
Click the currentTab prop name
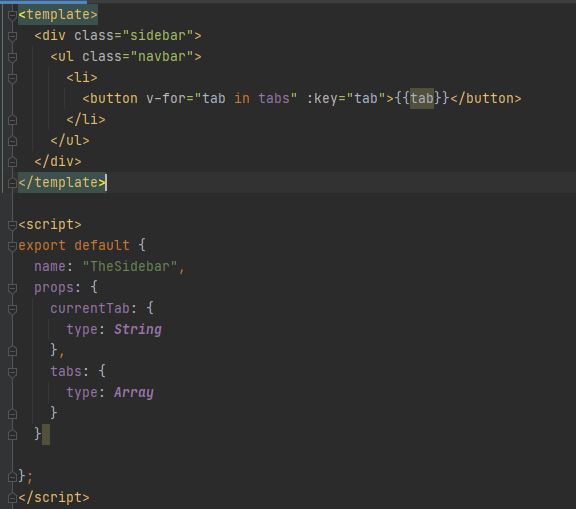(90, 308)
